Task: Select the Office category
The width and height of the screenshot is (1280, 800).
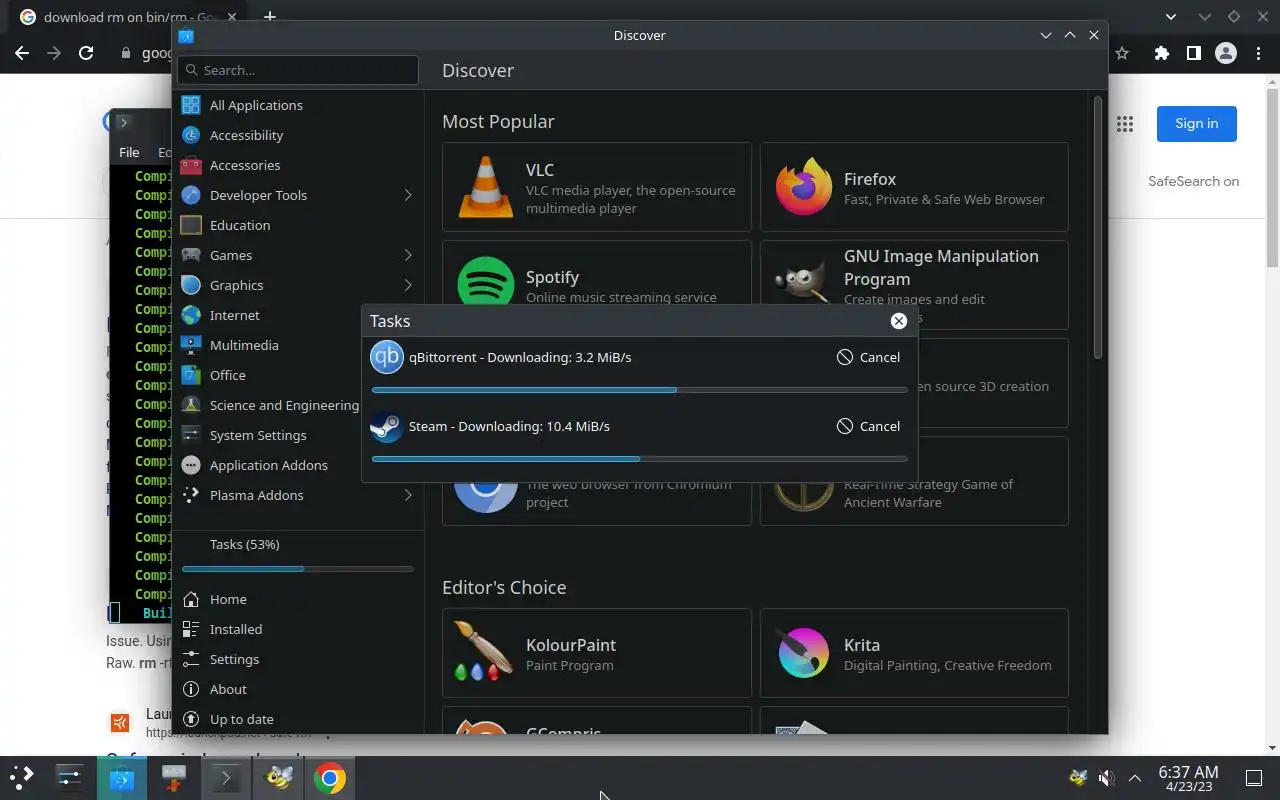Action: tap(268, 375)
